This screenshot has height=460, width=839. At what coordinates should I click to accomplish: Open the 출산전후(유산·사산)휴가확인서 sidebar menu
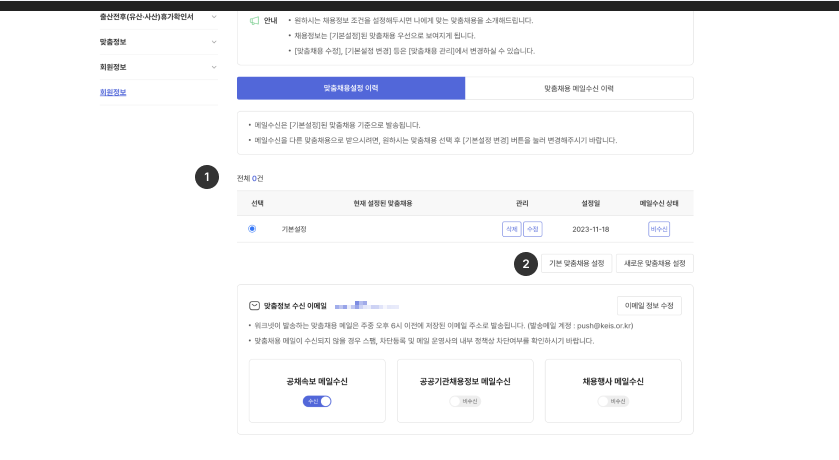tap(147, 17)
